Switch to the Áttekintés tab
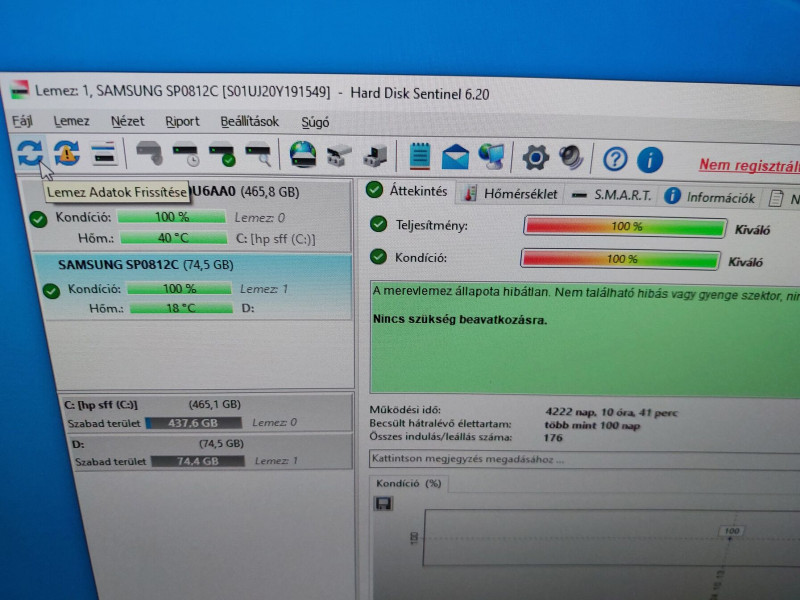 [x=408, y=191]
